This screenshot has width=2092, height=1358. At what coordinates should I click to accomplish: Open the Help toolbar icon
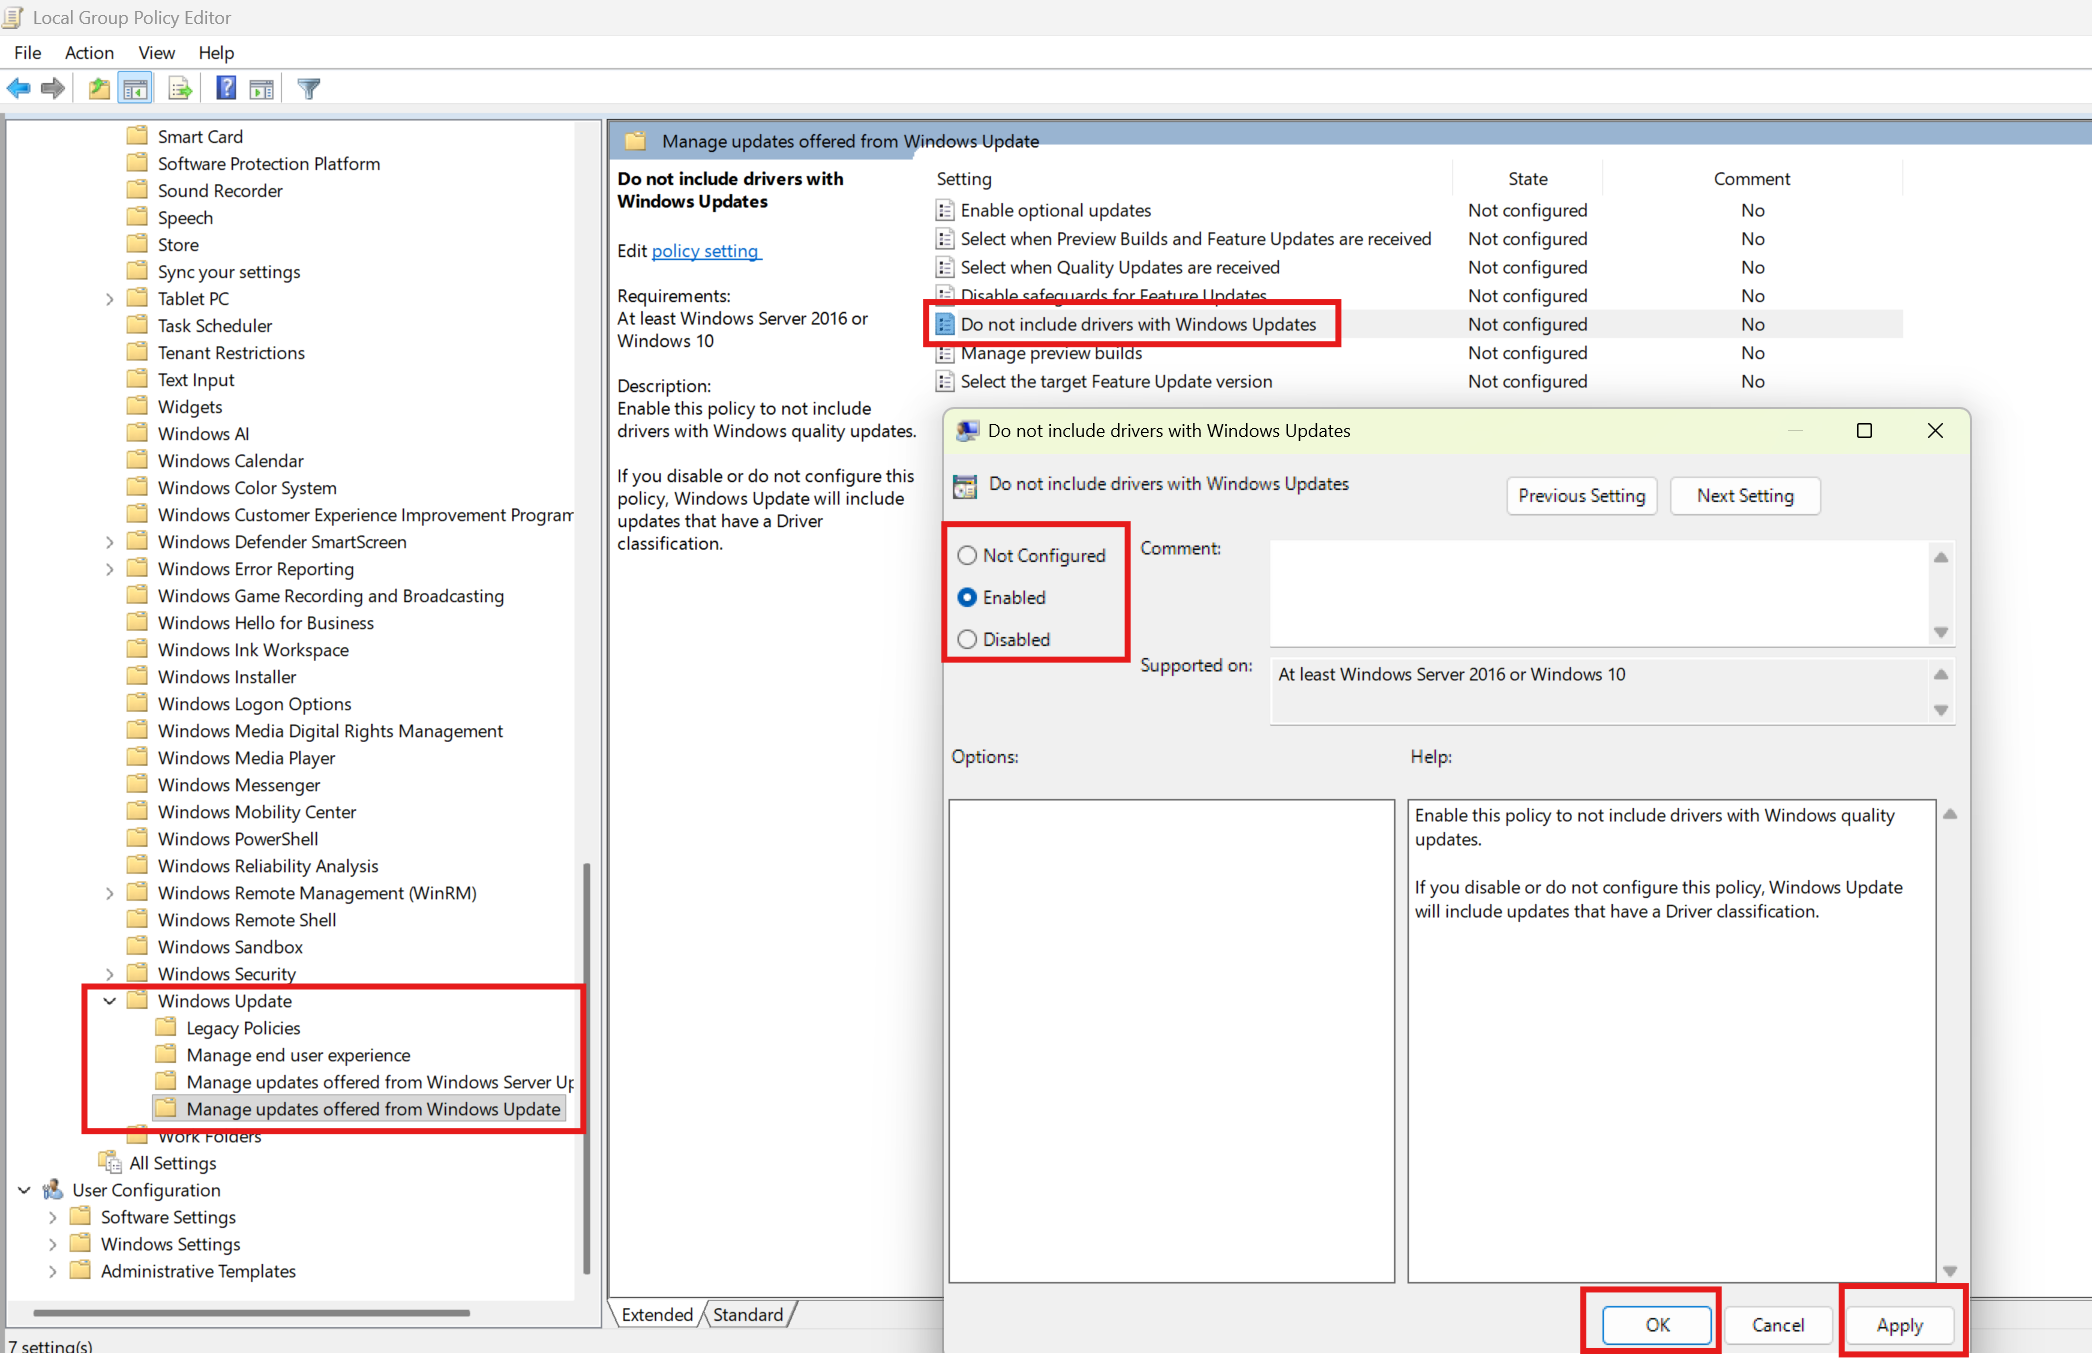pyautogui.click(x=226, y=89)
